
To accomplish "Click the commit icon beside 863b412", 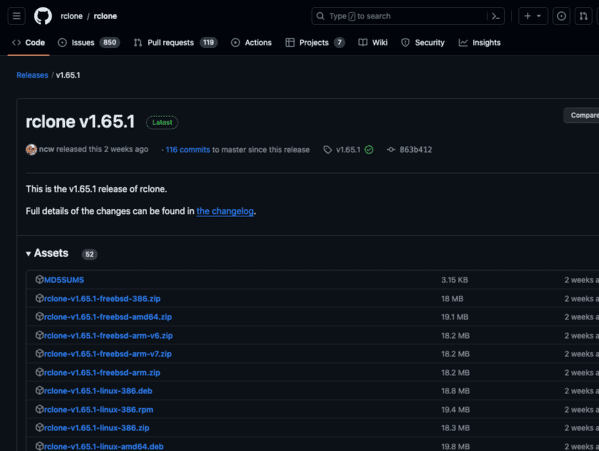I will point(391,150).
